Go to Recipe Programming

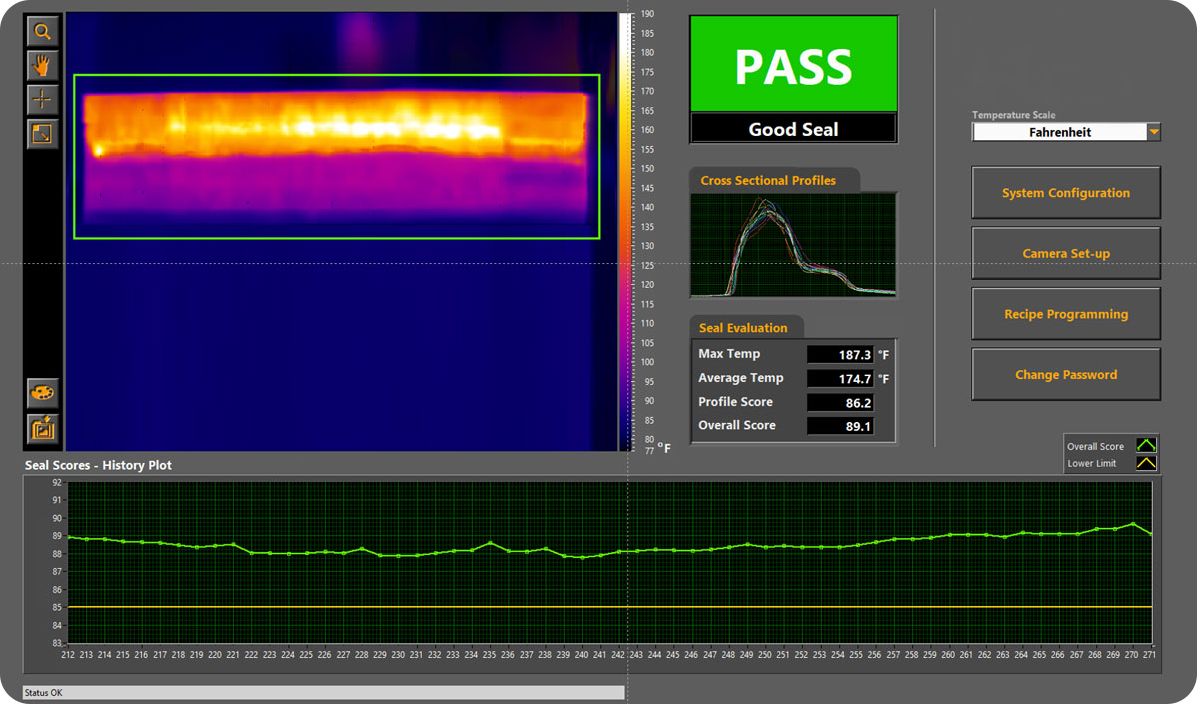click(1066, 314)
